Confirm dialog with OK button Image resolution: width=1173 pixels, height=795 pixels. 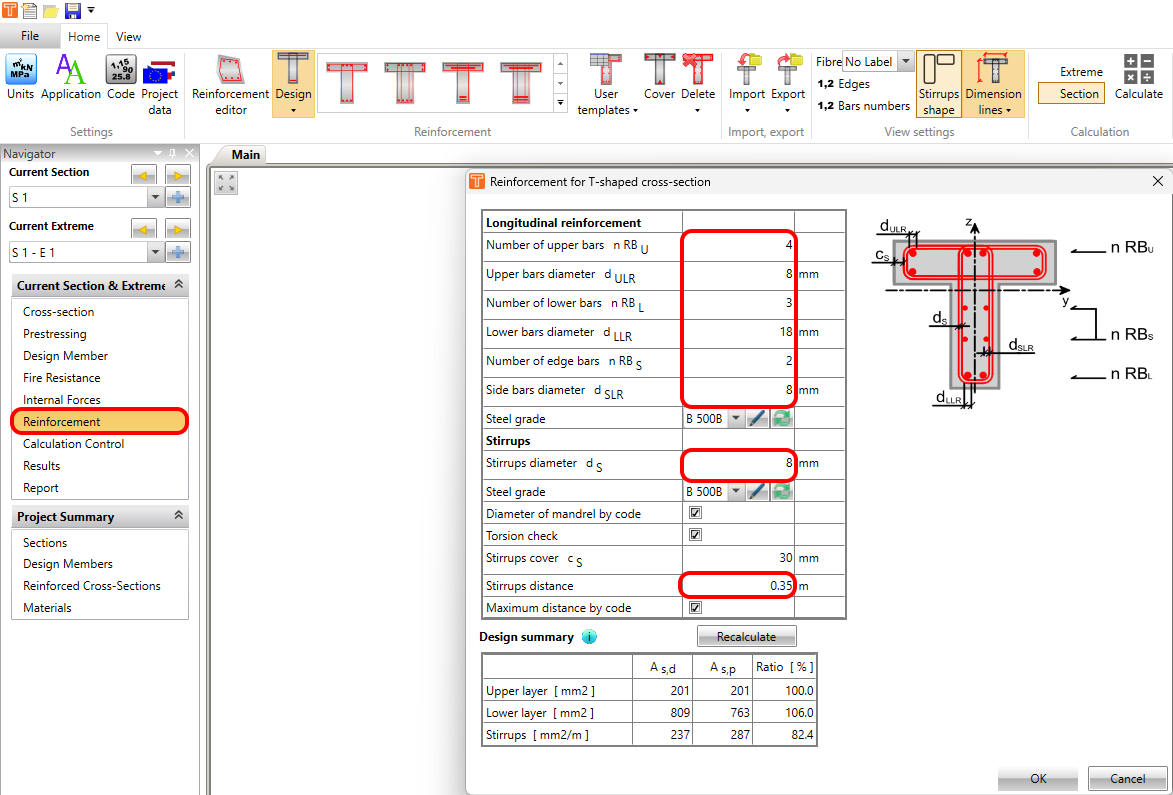[1038, 778]
